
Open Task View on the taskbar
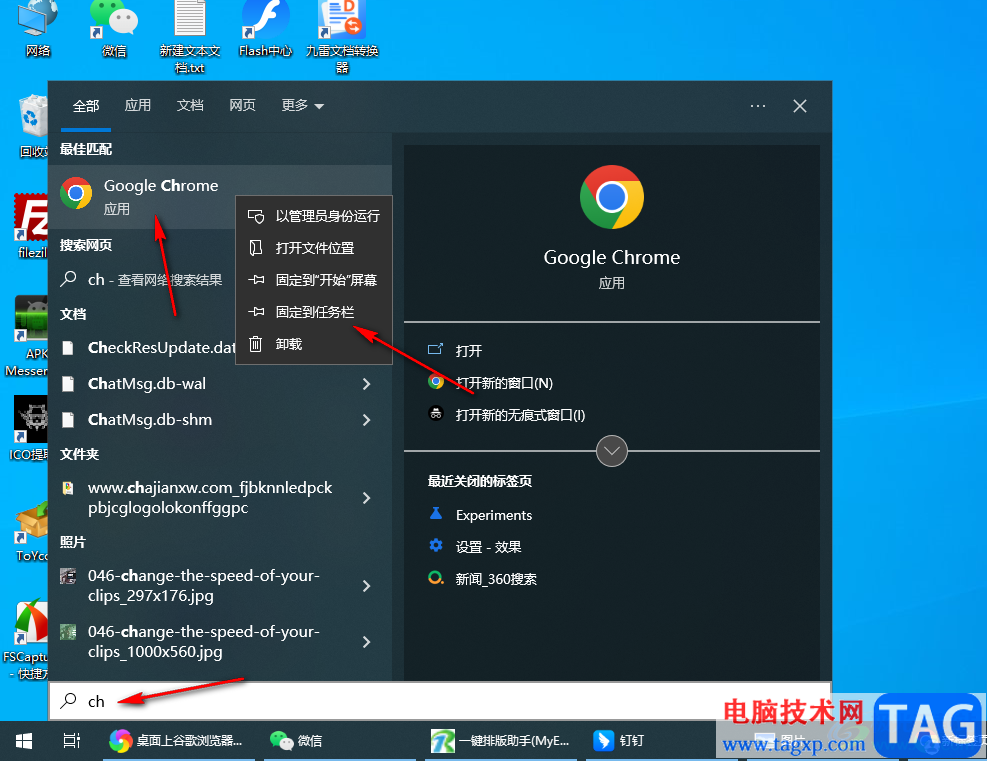coord(72,741)
